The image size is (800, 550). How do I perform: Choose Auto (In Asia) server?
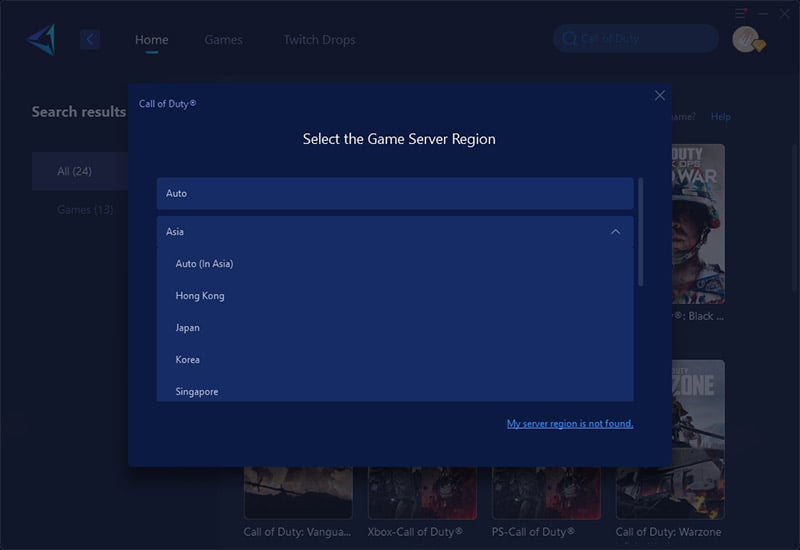pyautogui.click(x=395, y=264)
